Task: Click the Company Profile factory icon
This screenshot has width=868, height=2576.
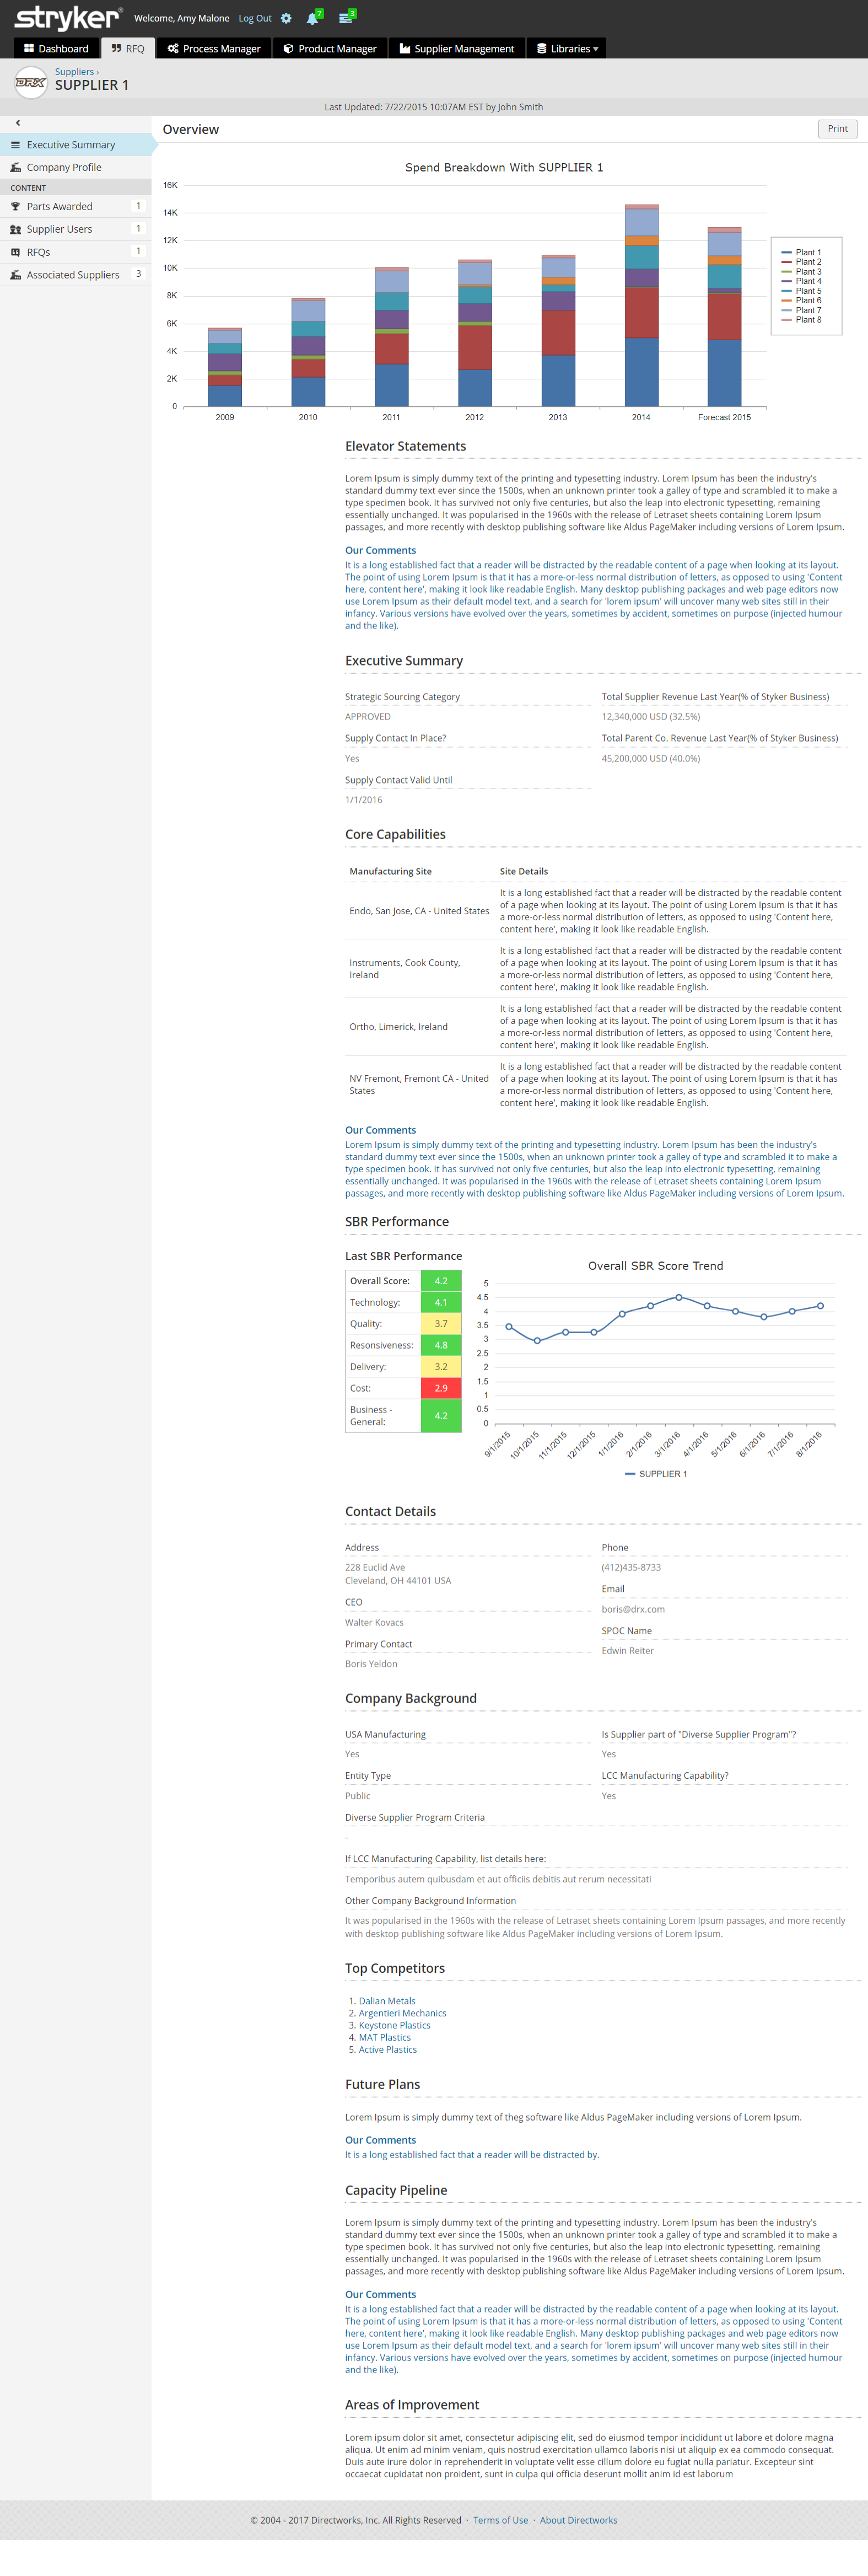Action: (15, 168)
